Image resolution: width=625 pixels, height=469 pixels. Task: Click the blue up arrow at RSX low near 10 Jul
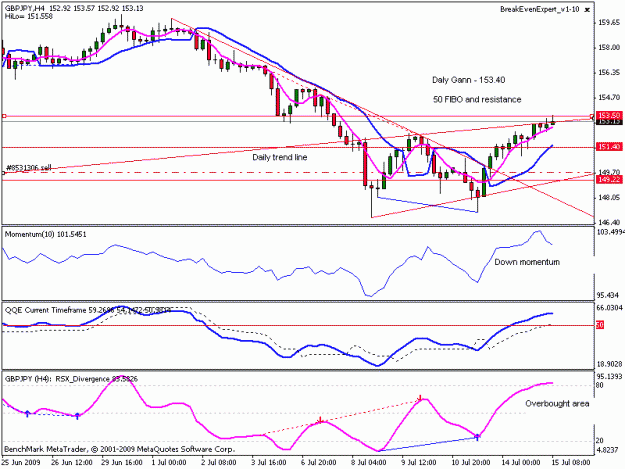(x=478, y=437)
